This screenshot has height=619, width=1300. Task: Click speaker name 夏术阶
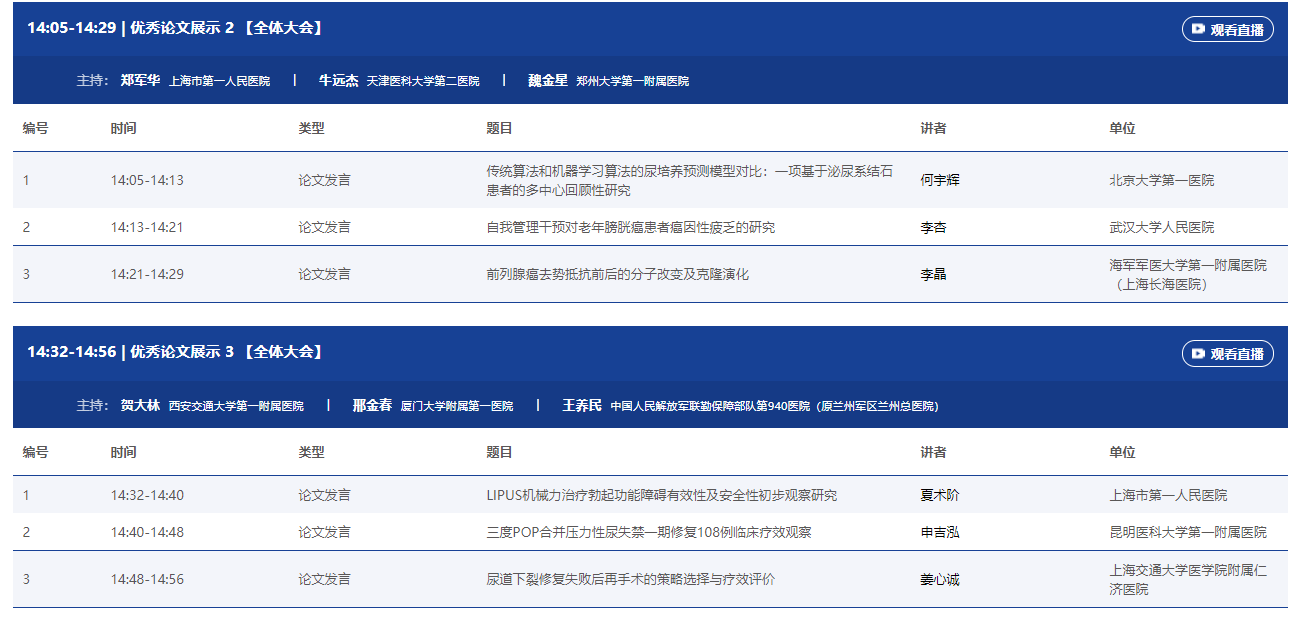click(940, 495)
